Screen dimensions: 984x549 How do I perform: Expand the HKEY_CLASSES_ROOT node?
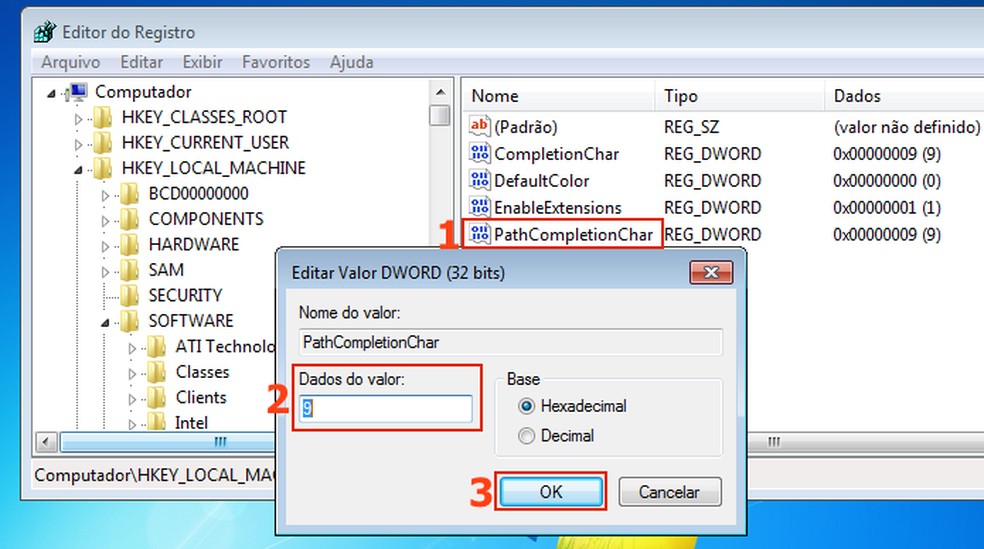(x=78, y=119)
